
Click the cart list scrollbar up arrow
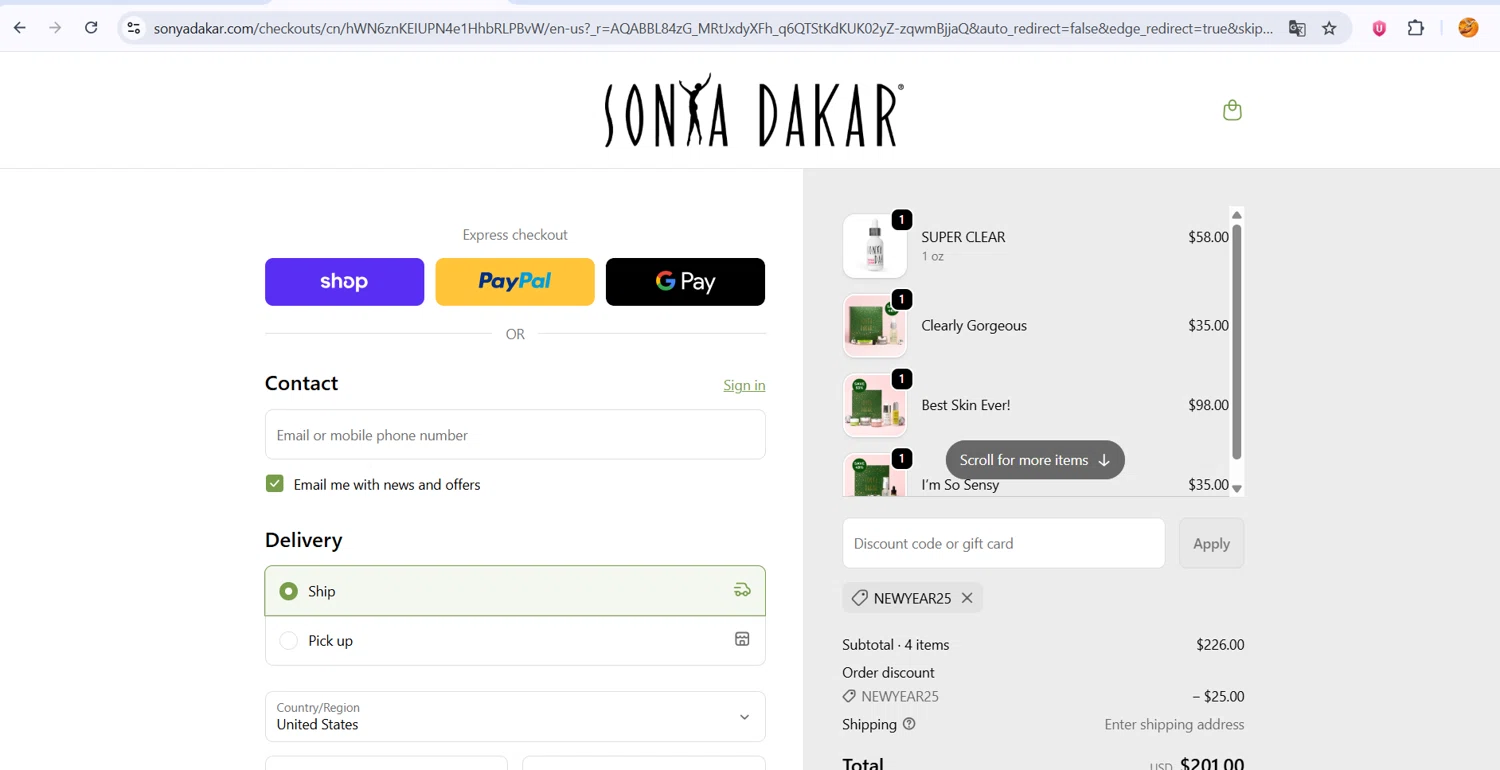tap(1237, 215)
